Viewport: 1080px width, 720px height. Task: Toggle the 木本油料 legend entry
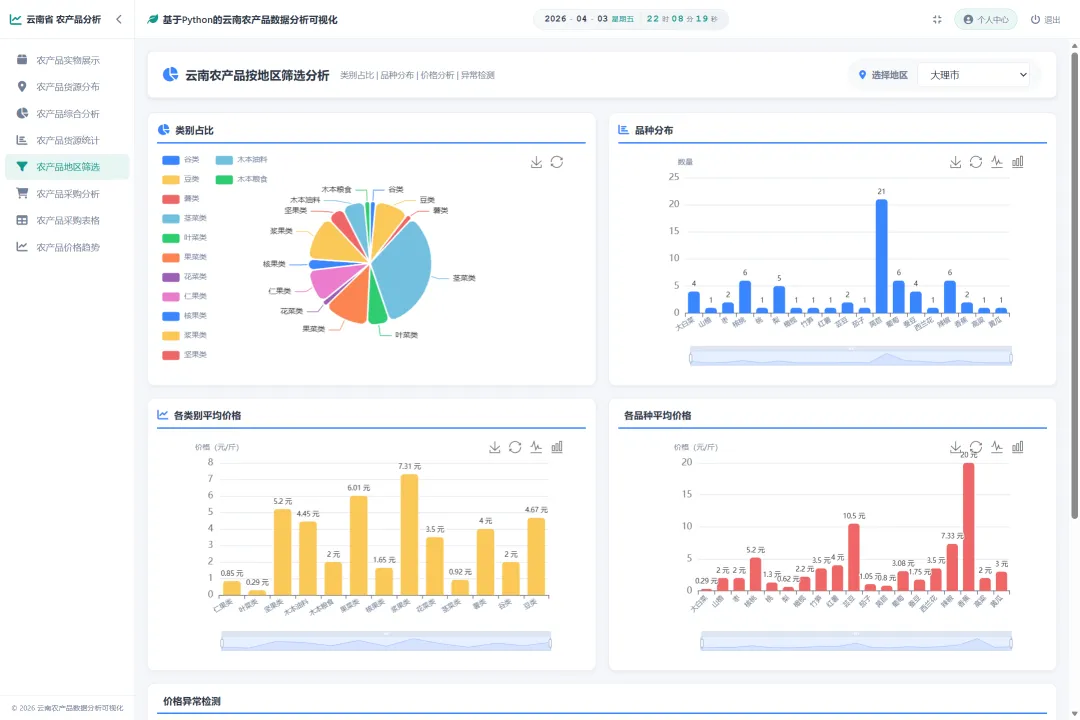click(x=241, y=159)
